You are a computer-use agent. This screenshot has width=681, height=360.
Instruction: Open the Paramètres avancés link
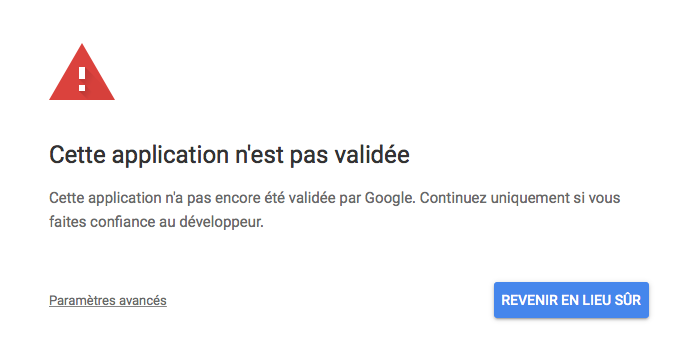click(108, 300)
